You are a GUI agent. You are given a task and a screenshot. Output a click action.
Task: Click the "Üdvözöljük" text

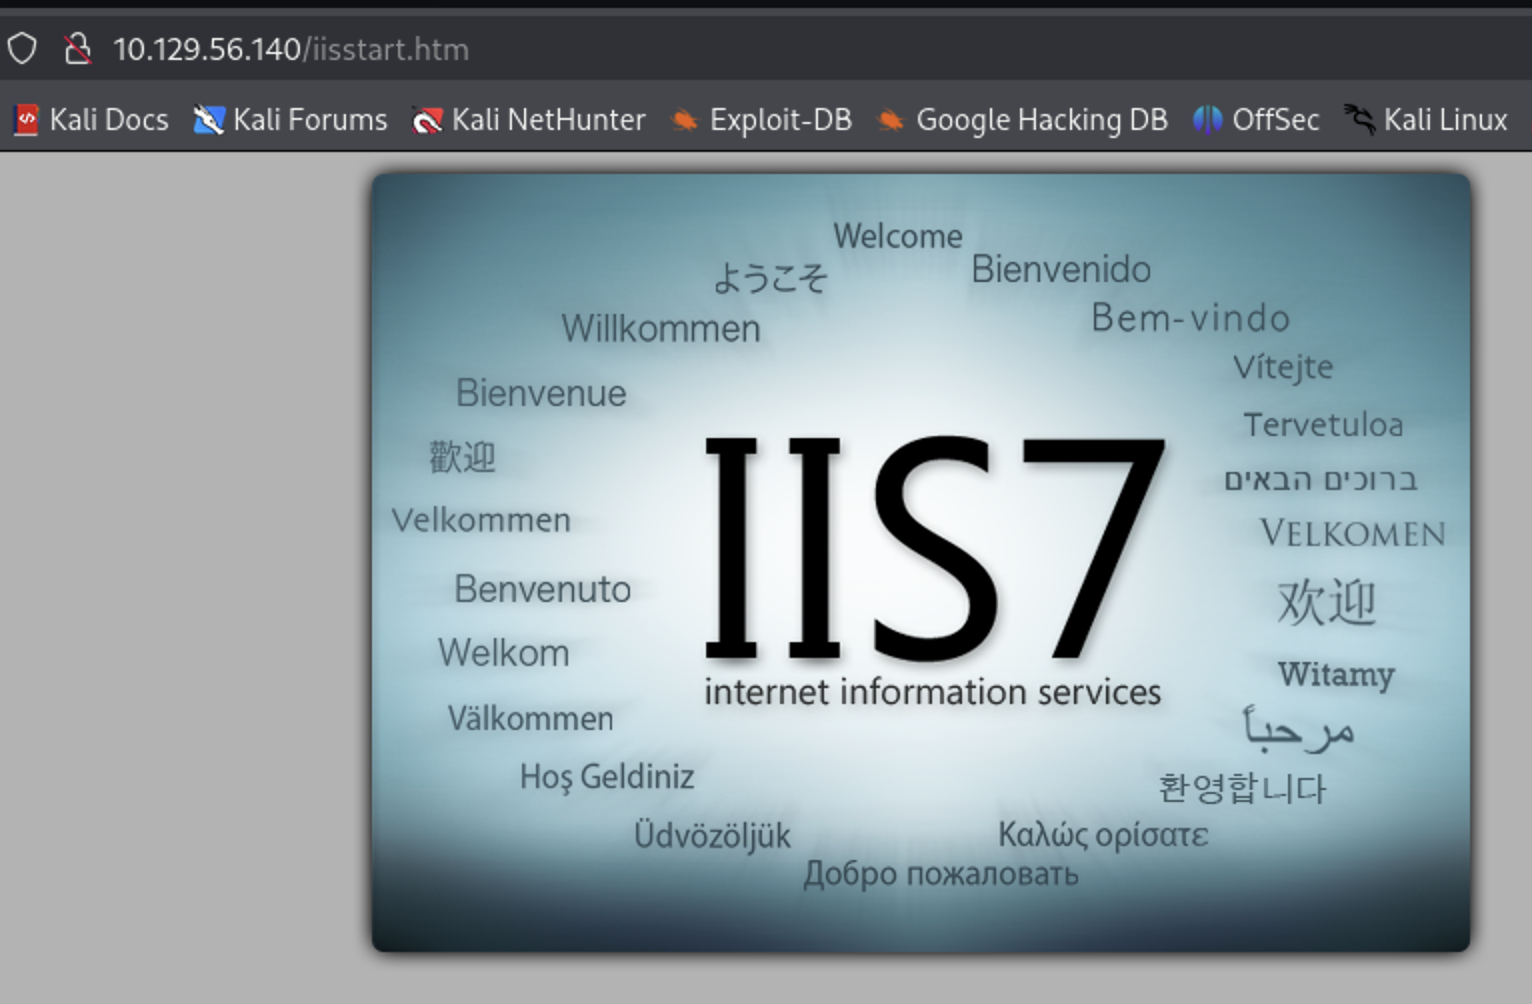tap(712, 835)
